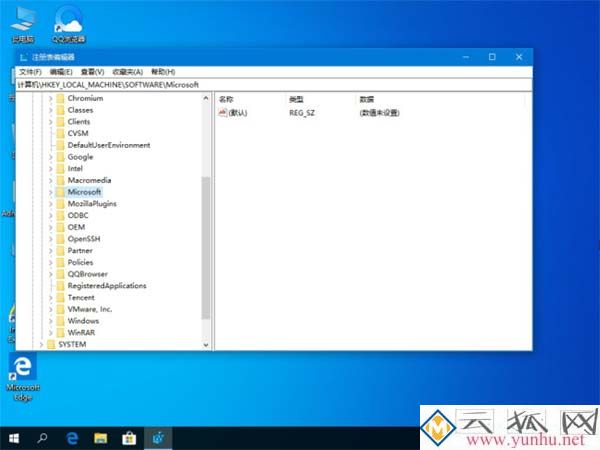Select the VMware, Inc. key
The image size is (600, 450).
(x=90, y=309)
